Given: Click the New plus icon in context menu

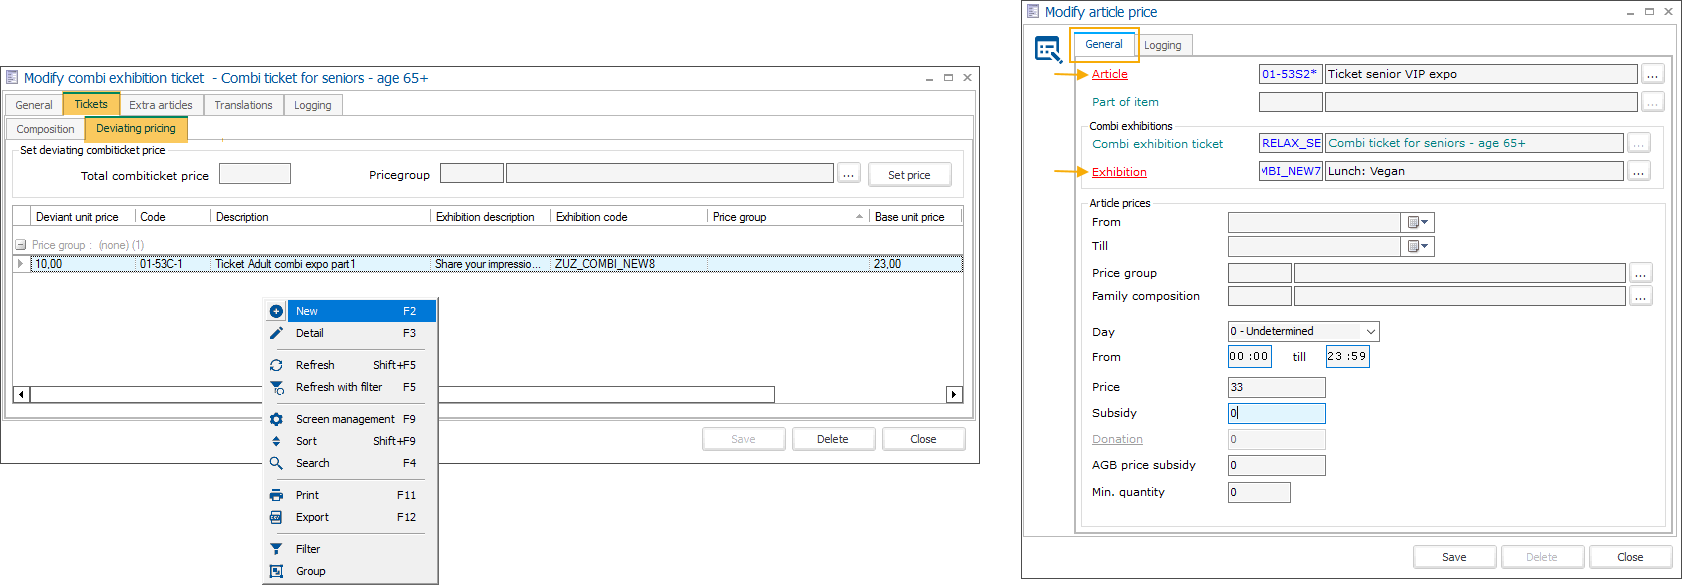Looking at the screenshot, I should tap(276, 311).
